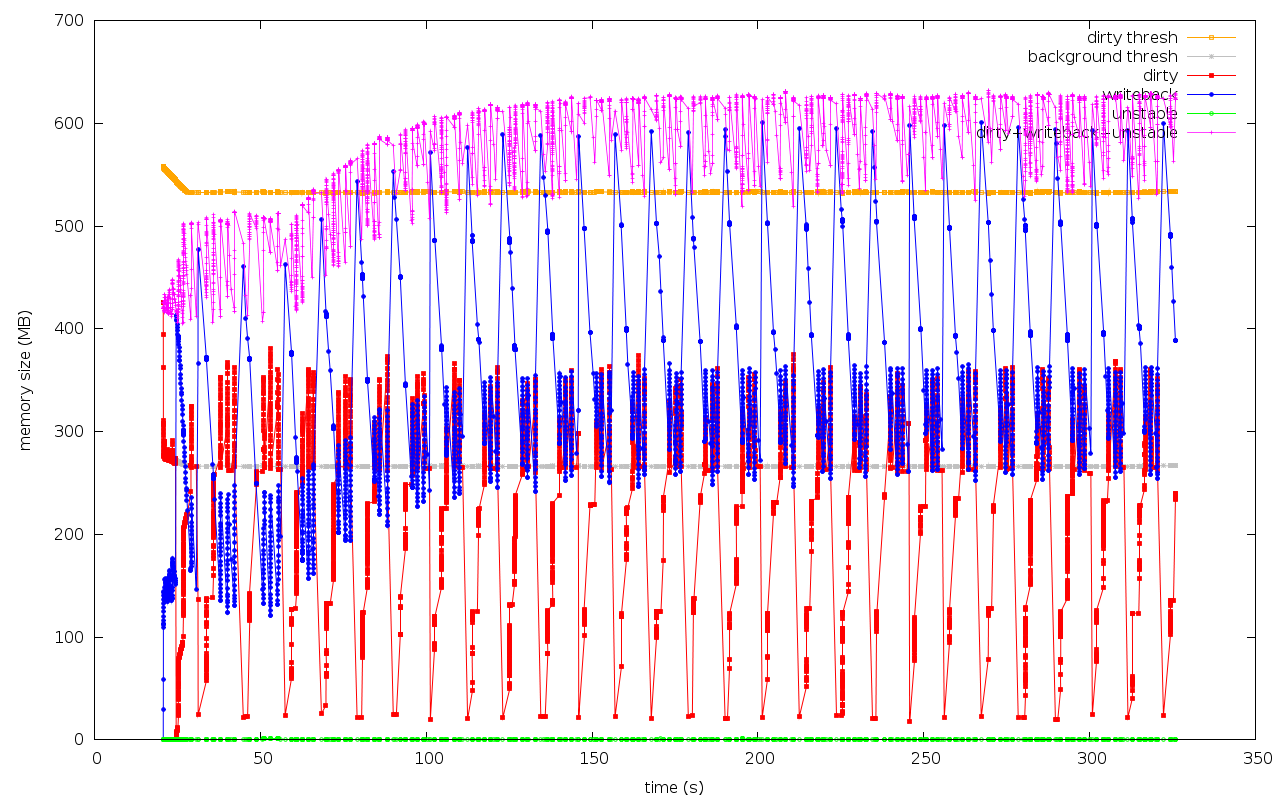Click the y-axis tick label 600
This screenshot has height=800, width=1280.
click(71, 124)
